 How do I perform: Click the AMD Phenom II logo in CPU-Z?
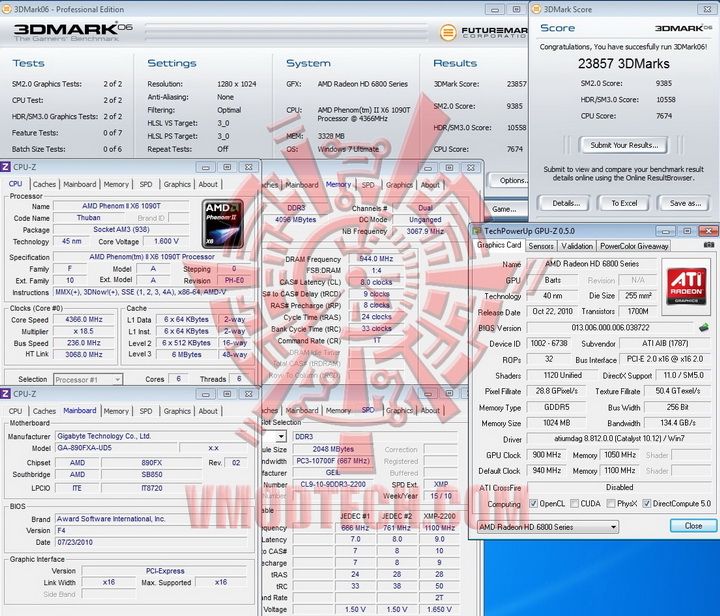tap(222, 224)
